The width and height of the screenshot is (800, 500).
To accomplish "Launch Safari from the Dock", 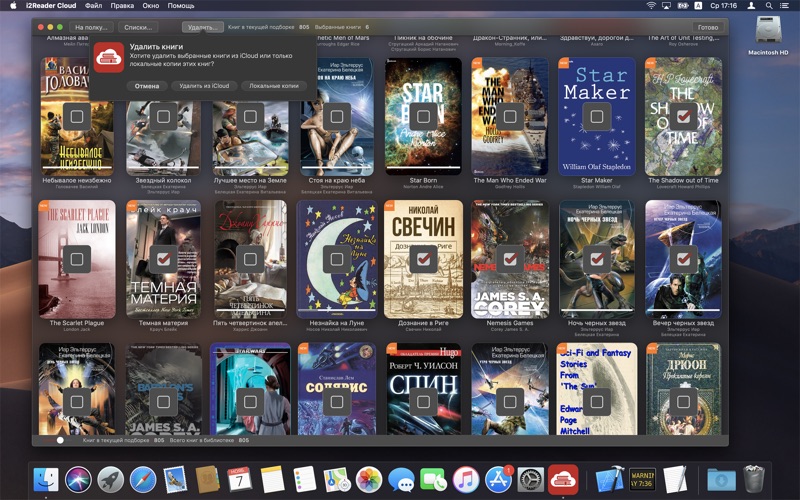I will click(x=143, y=480).
